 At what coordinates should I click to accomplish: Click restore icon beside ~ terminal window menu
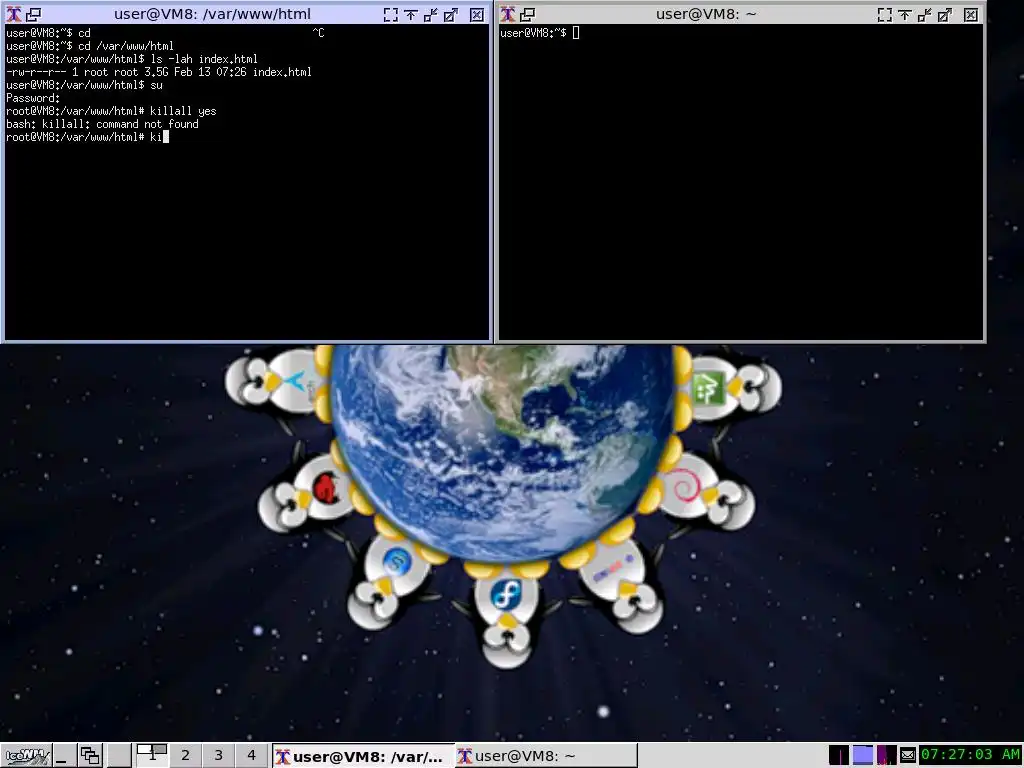click(x=527, y=14)
